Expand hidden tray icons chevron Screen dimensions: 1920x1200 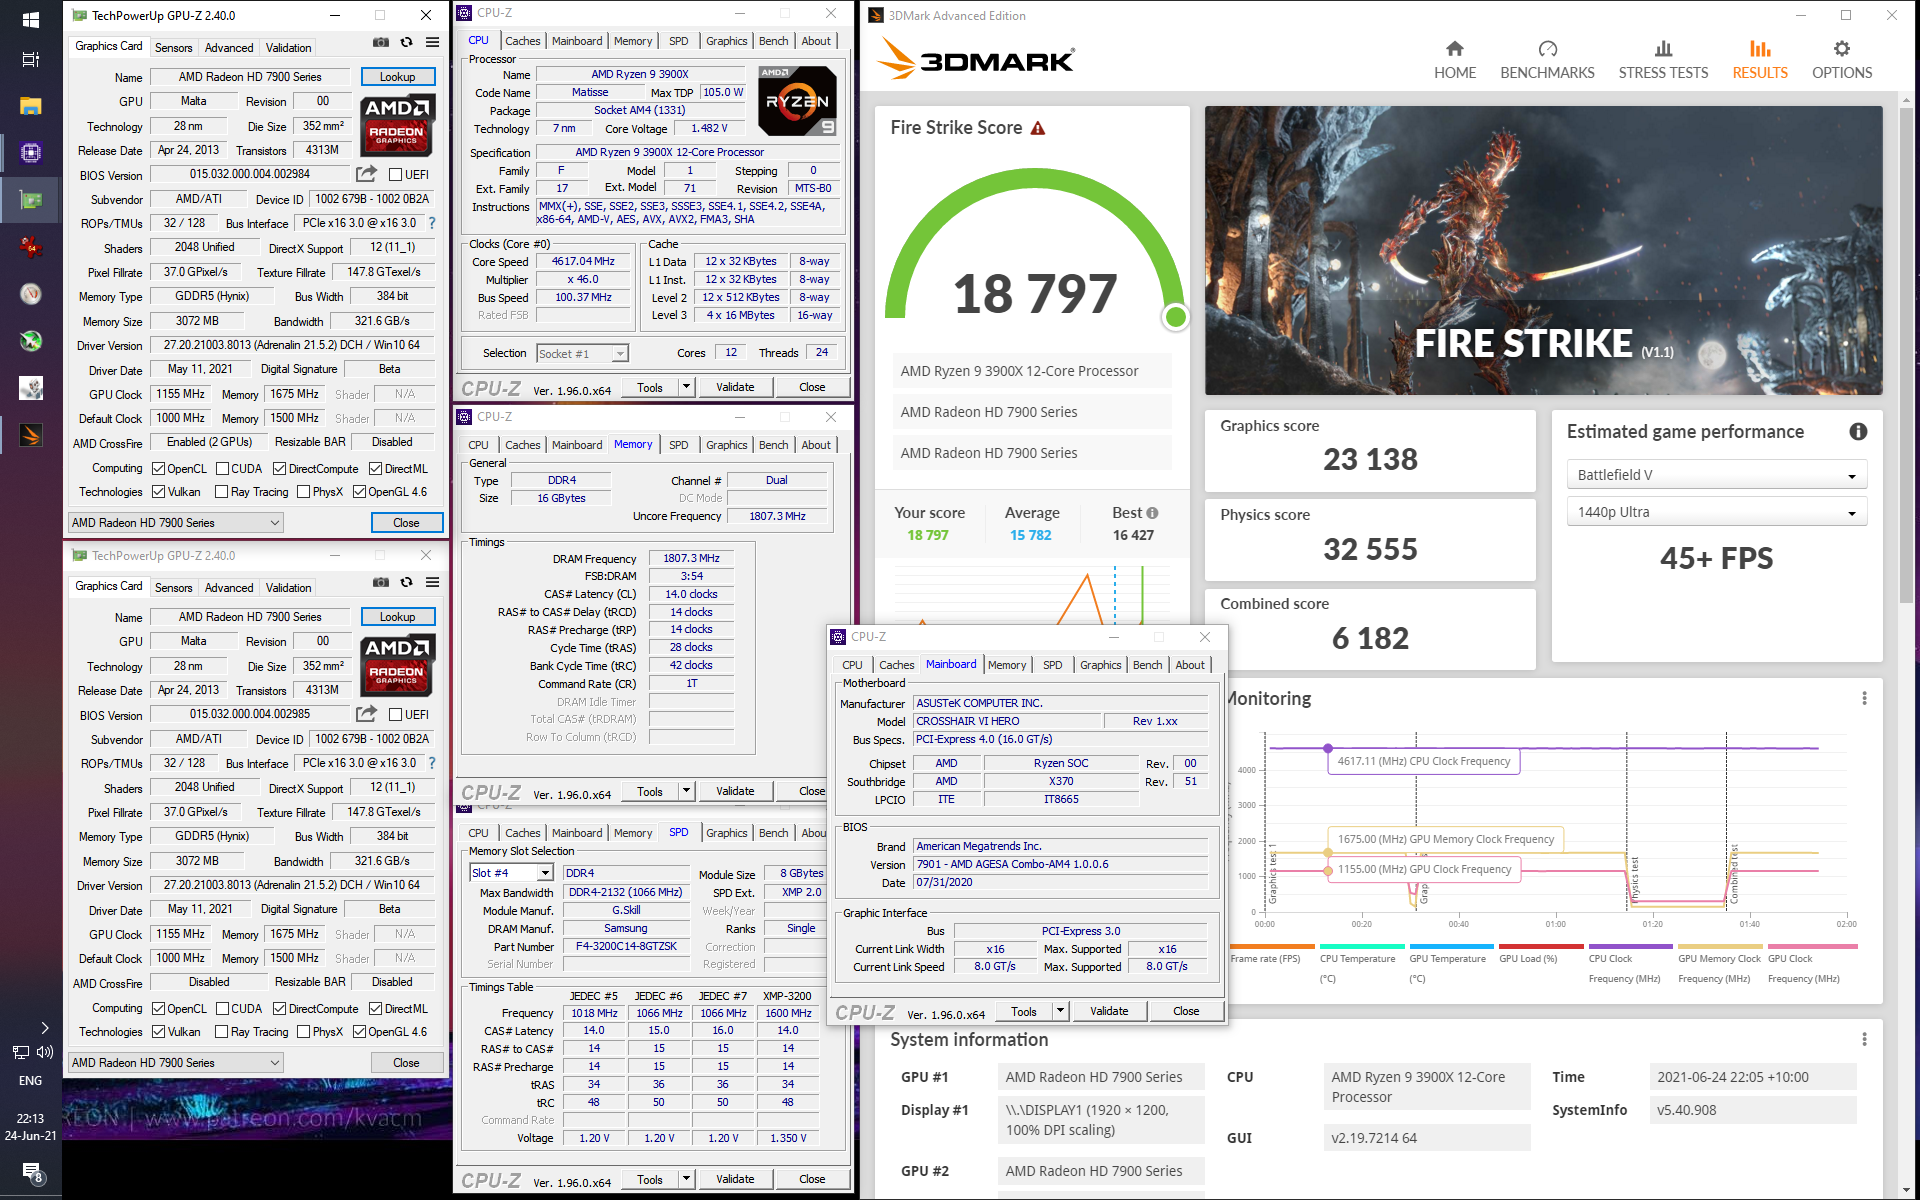click(44, 1027)
